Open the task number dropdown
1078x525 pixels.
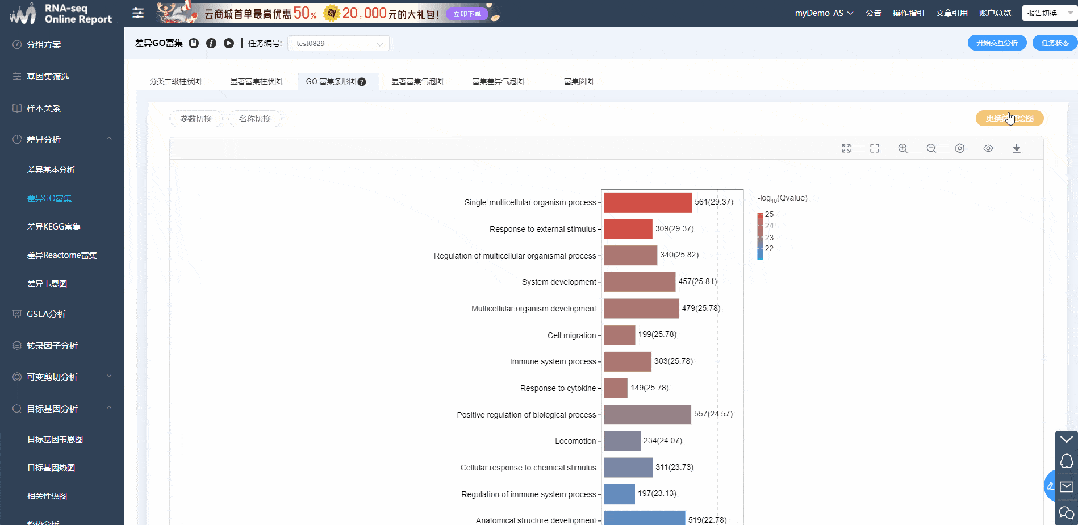338,44
